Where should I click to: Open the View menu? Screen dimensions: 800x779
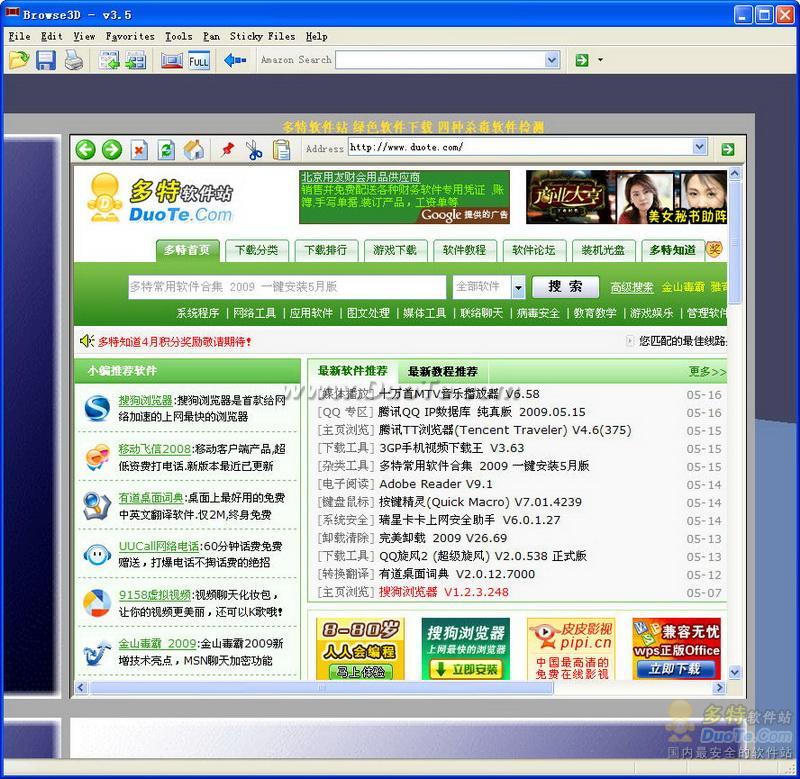click(84, 36)
